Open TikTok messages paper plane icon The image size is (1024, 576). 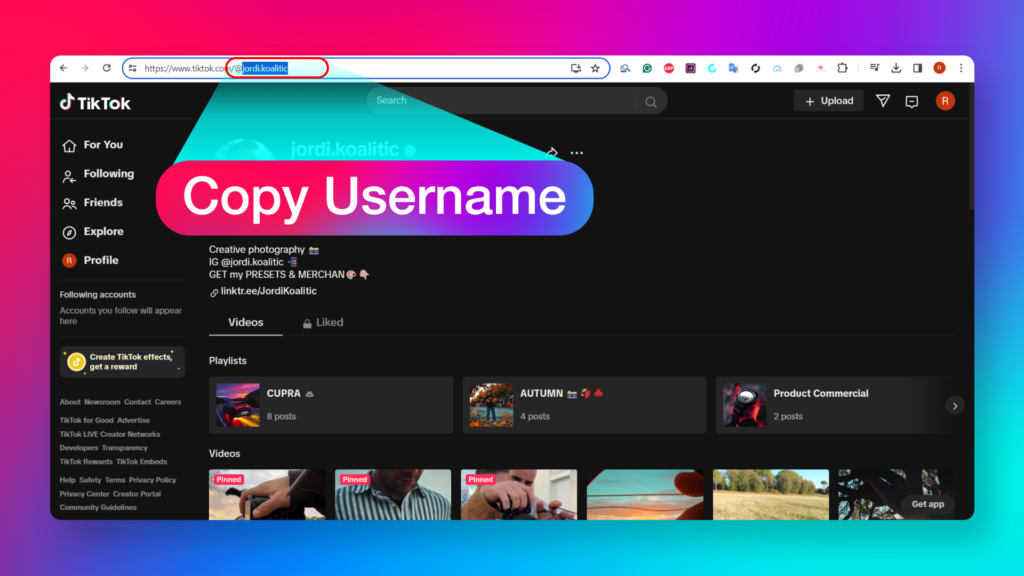(x=882, y=101)
